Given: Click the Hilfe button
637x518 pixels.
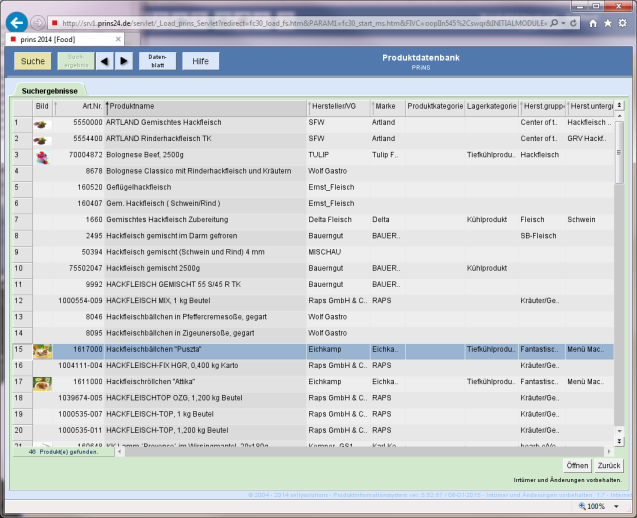Looking at the screenshot, I should [x=200, y=62].
